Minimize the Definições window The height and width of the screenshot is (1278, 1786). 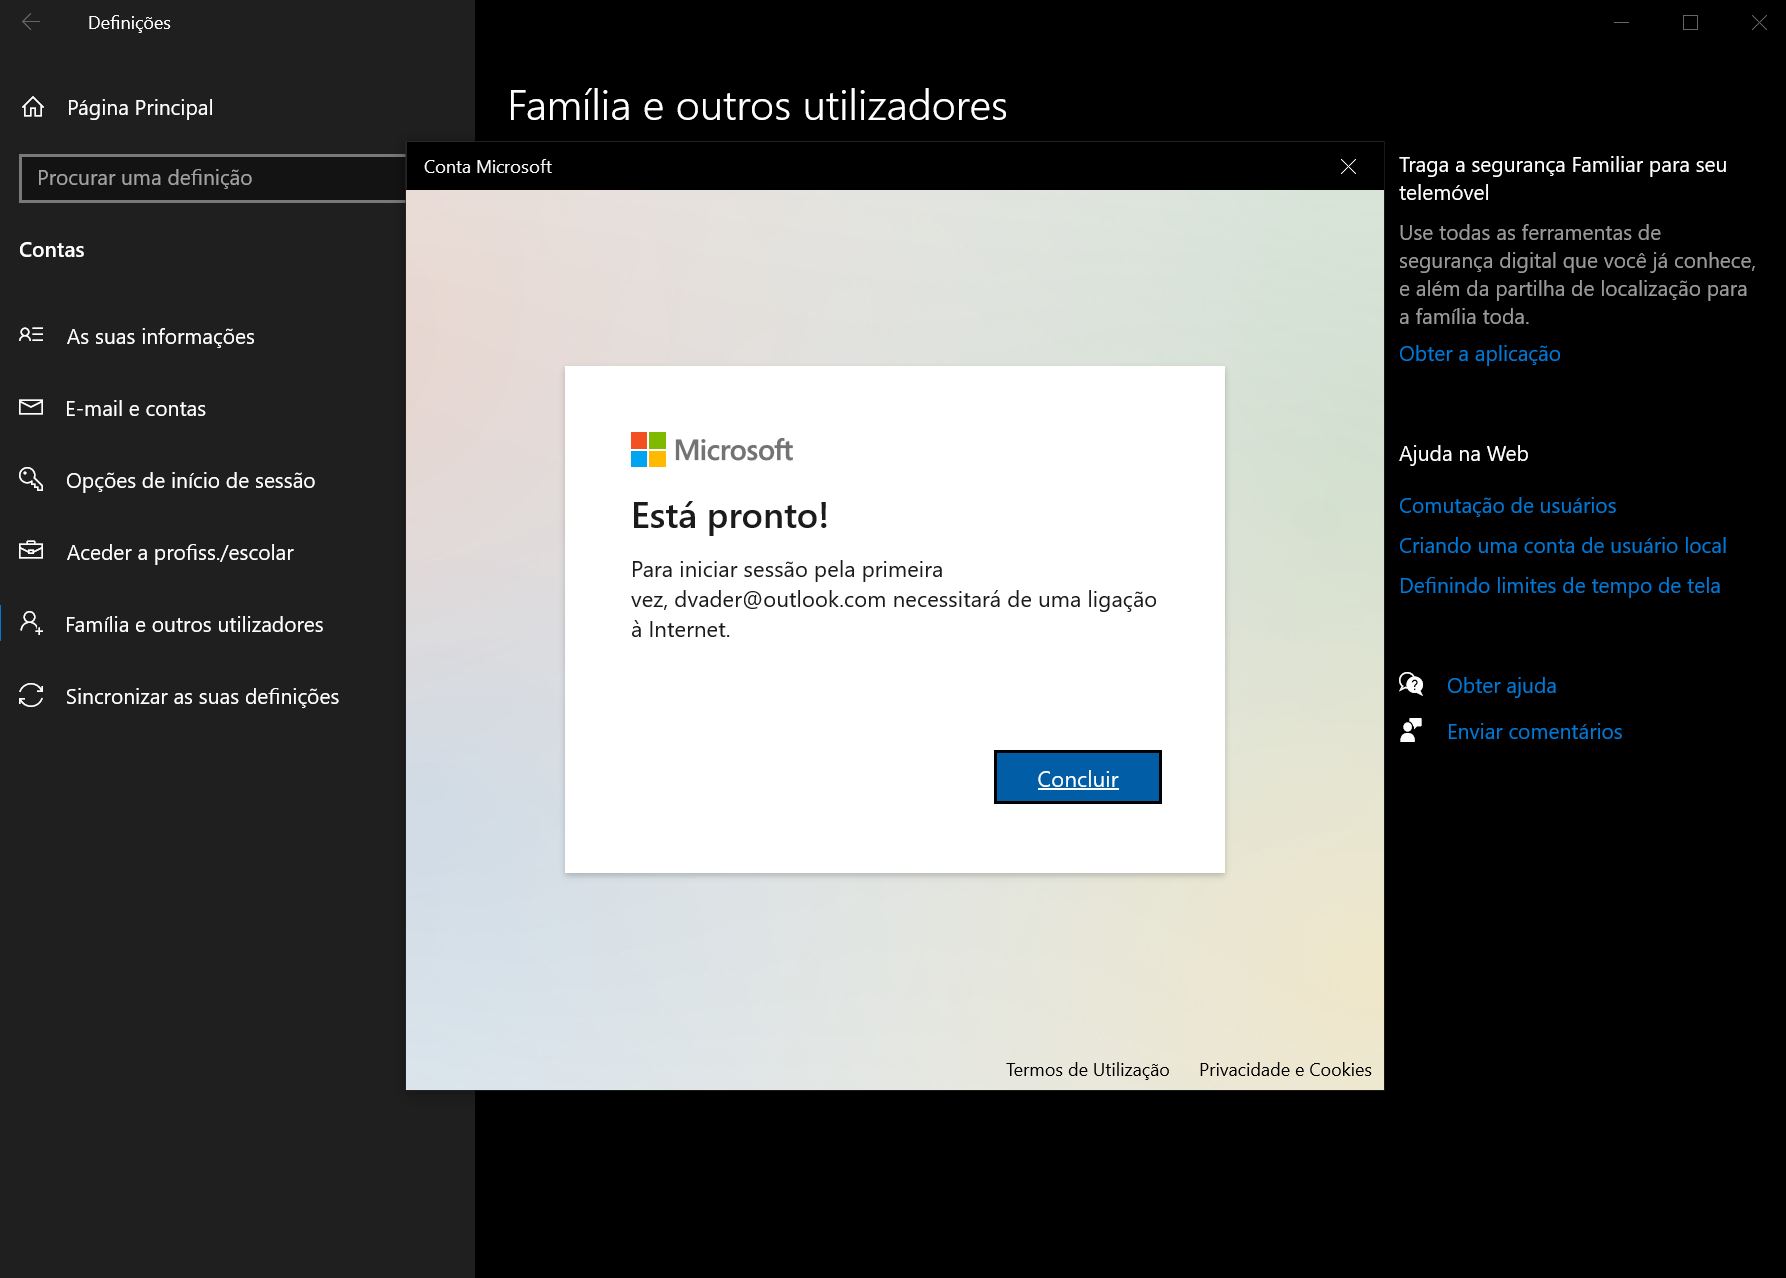(x=1622, y=22)
